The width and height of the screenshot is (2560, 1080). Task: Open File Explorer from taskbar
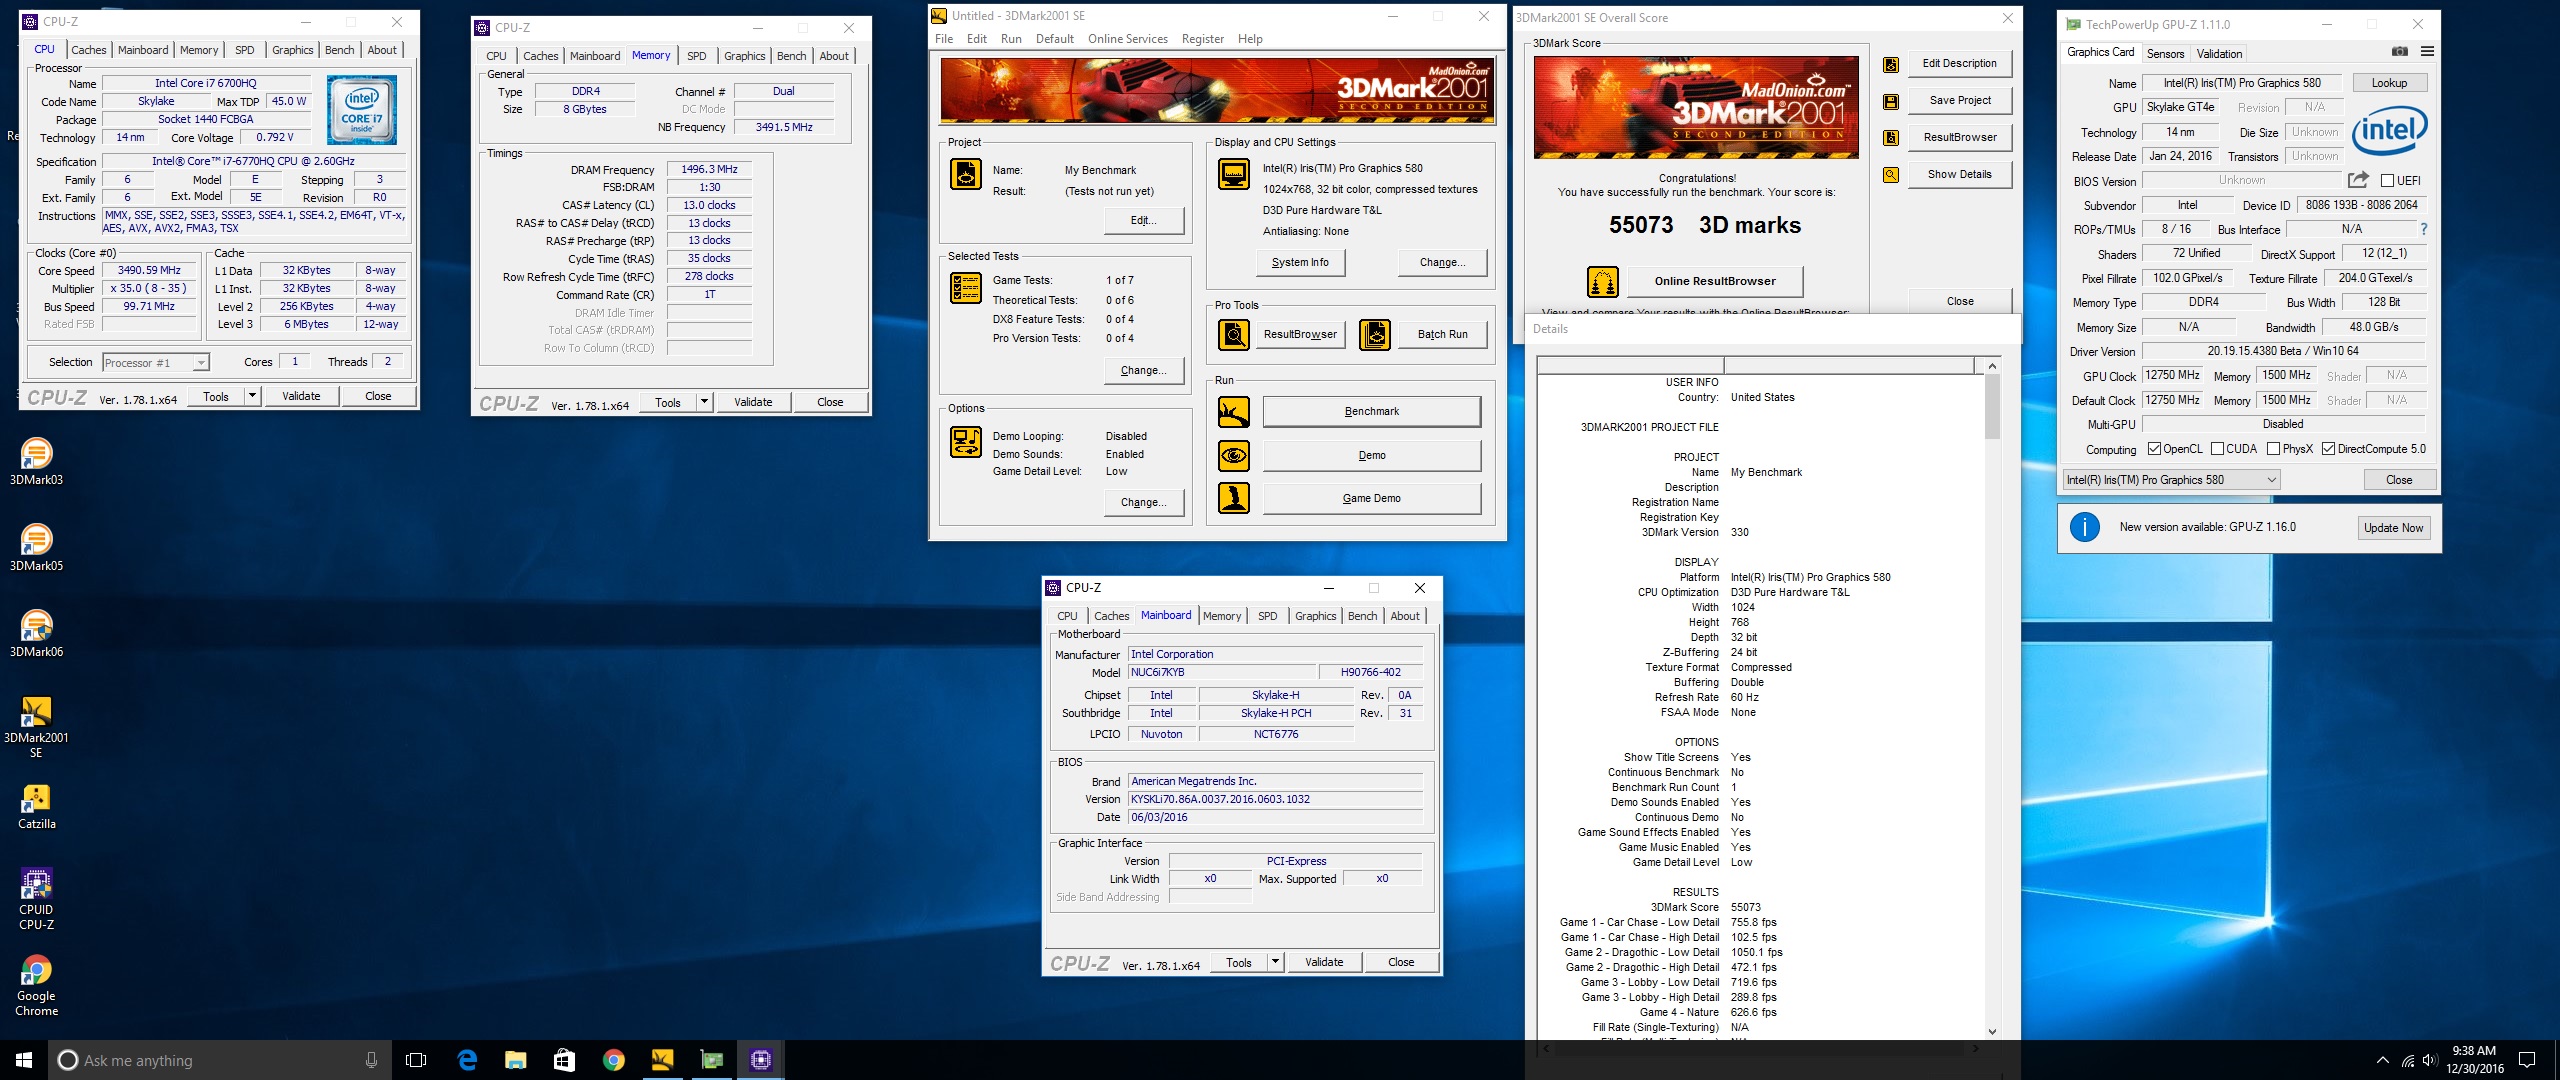click(x=515, y=1060)
